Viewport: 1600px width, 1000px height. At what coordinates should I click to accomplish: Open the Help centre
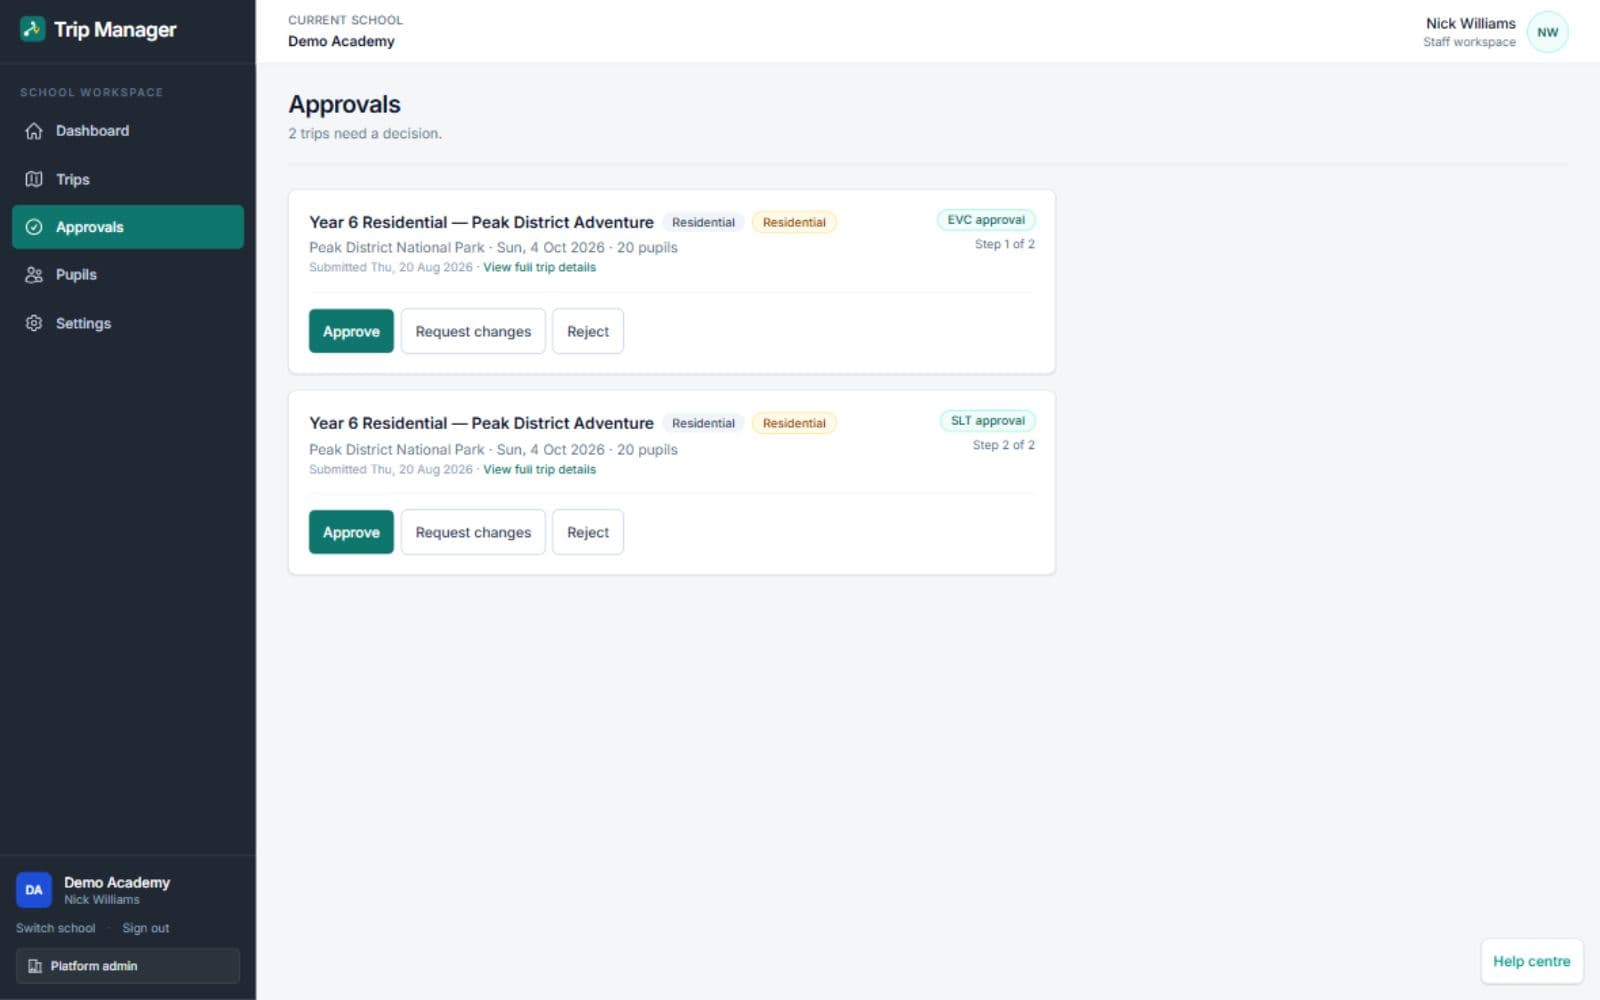pos(1531,961)
